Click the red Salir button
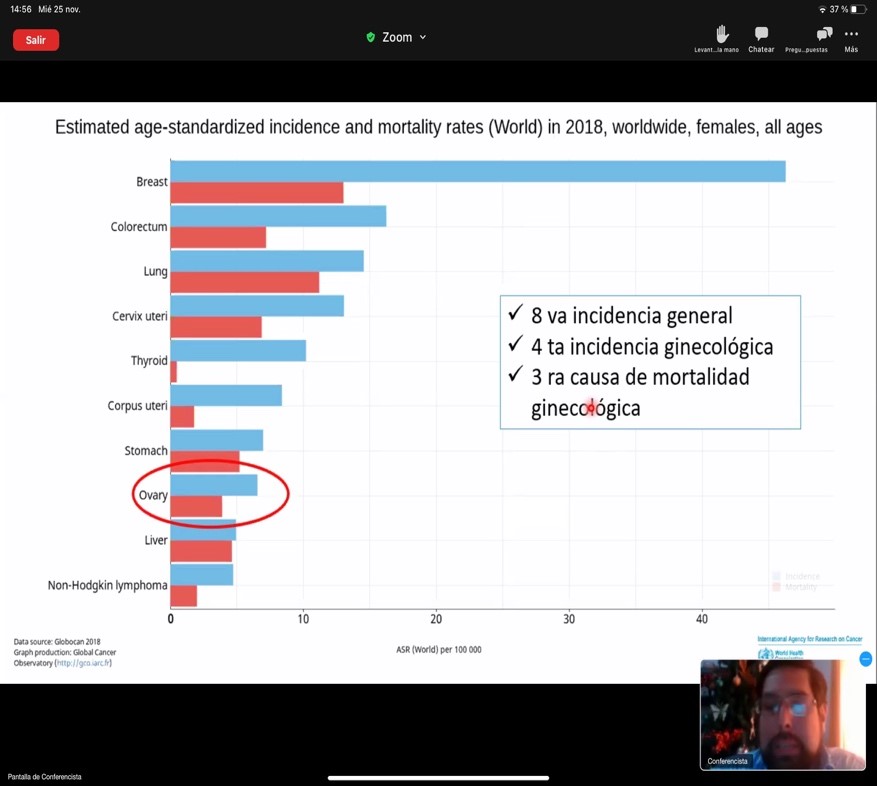 coord(36,40)
